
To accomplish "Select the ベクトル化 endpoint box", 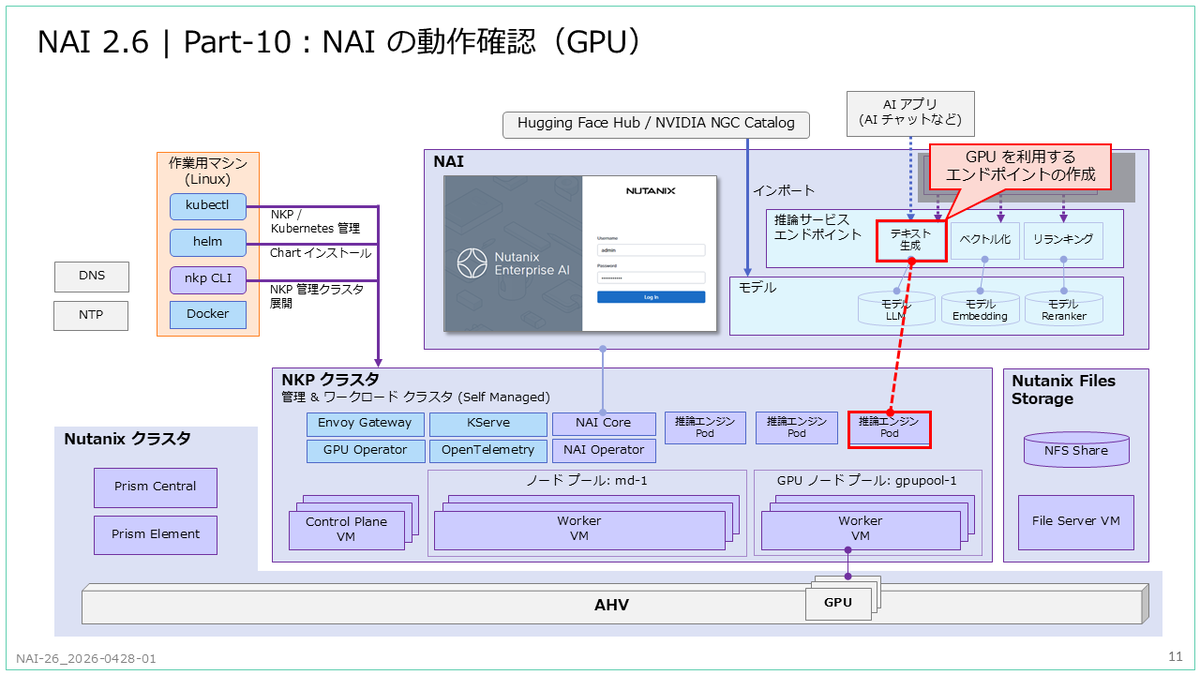I will [985, 241].
